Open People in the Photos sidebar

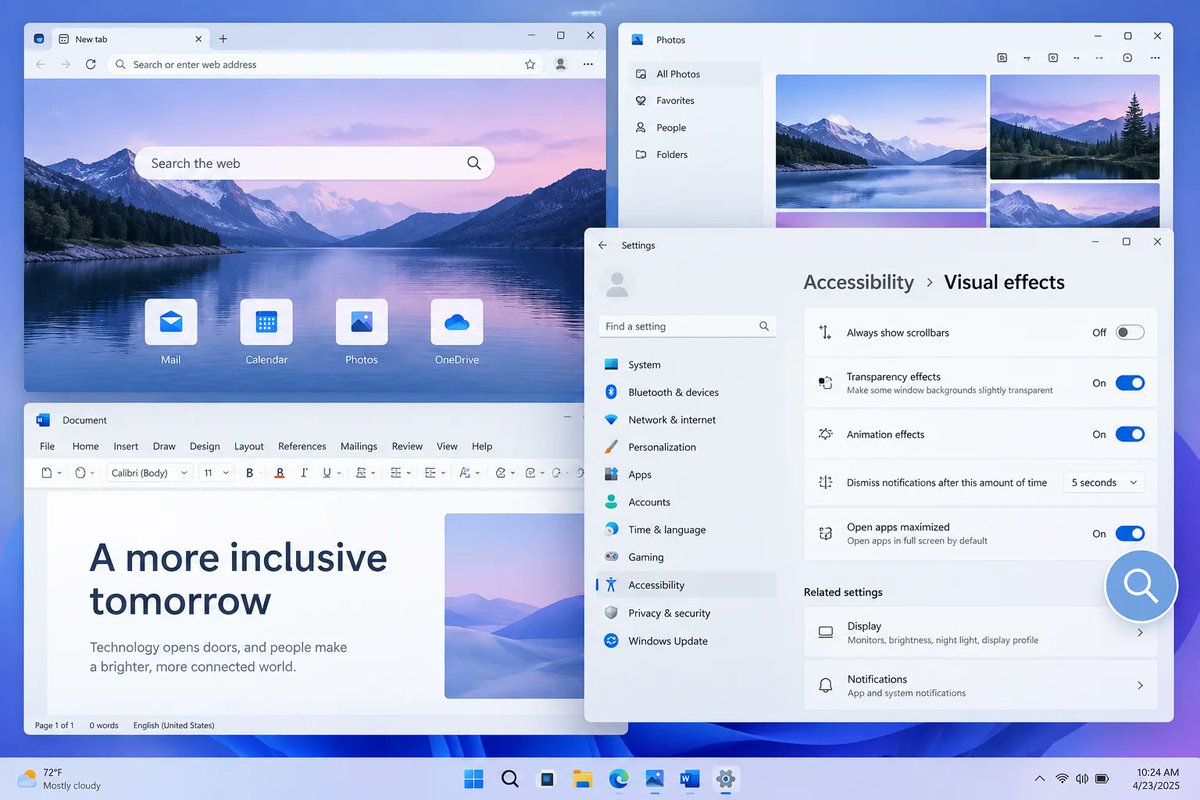pos(694,128)
